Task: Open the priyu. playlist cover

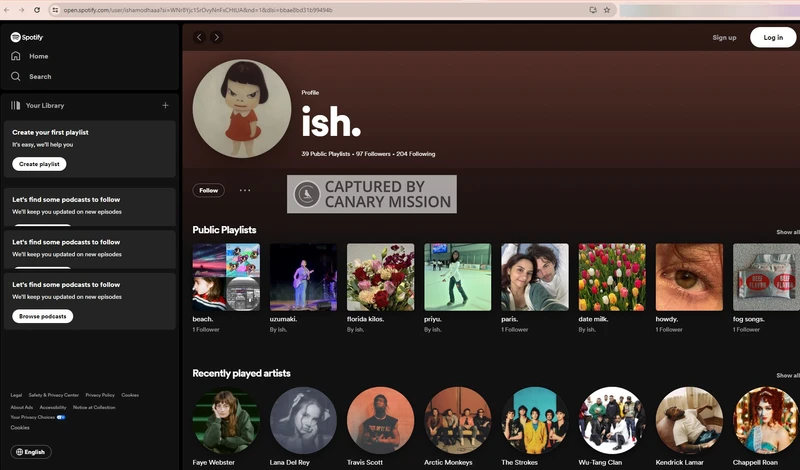Action: coord(458,277)
